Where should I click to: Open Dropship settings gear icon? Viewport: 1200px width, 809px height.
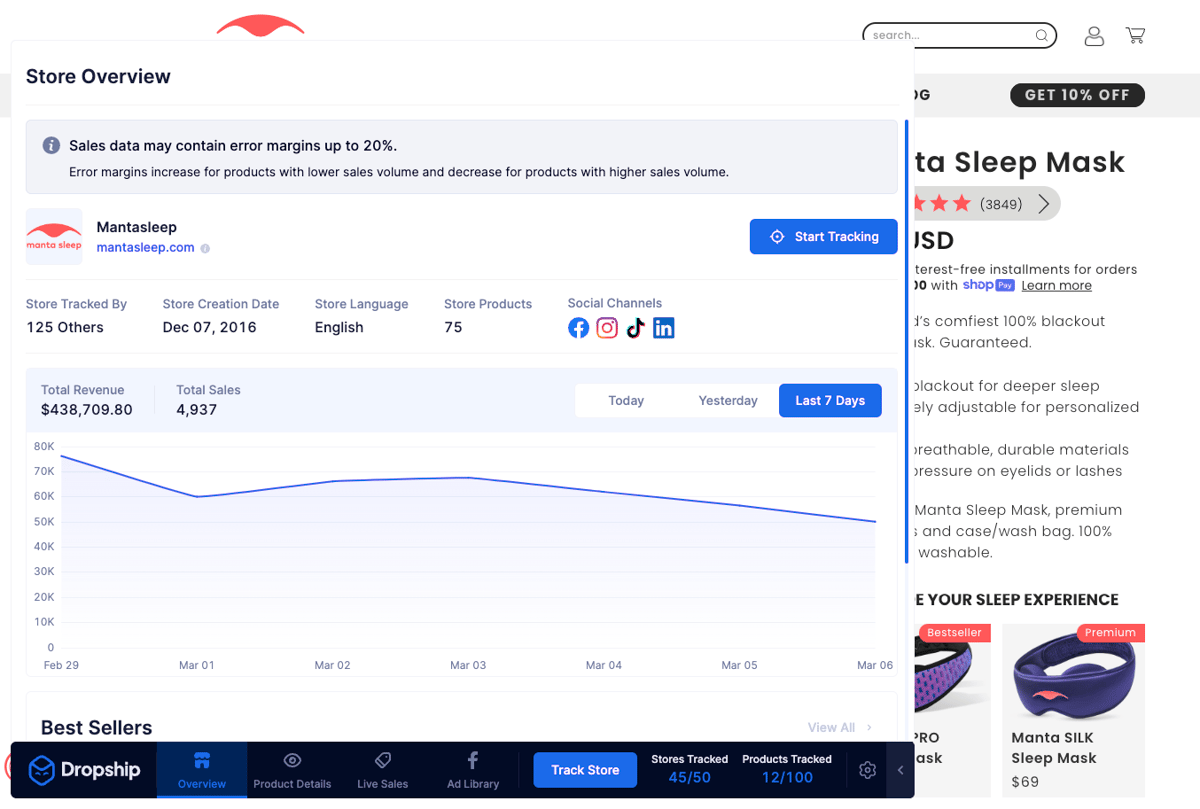pyautogui.click(x=867, y=770)
